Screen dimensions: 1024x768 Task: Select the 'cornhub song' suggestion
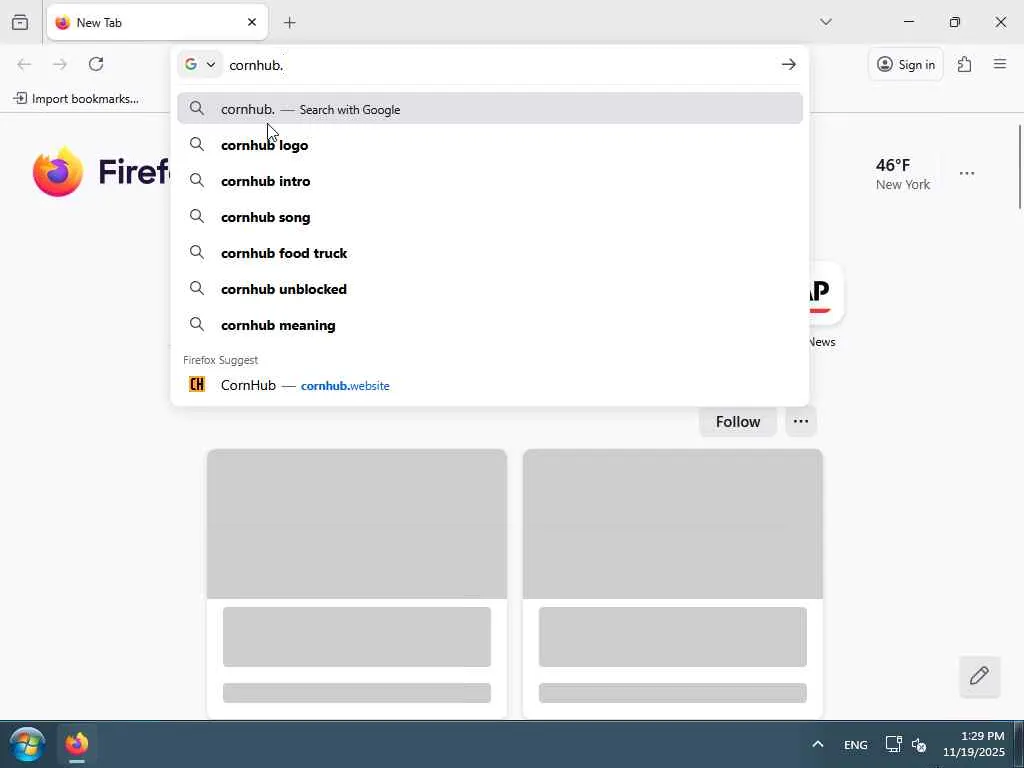click(490, 217)
